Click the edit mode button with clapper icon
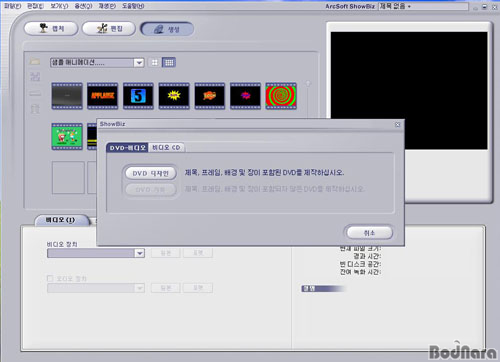The height and width of the screenshot is (362, 500). (x=109, y=29)
